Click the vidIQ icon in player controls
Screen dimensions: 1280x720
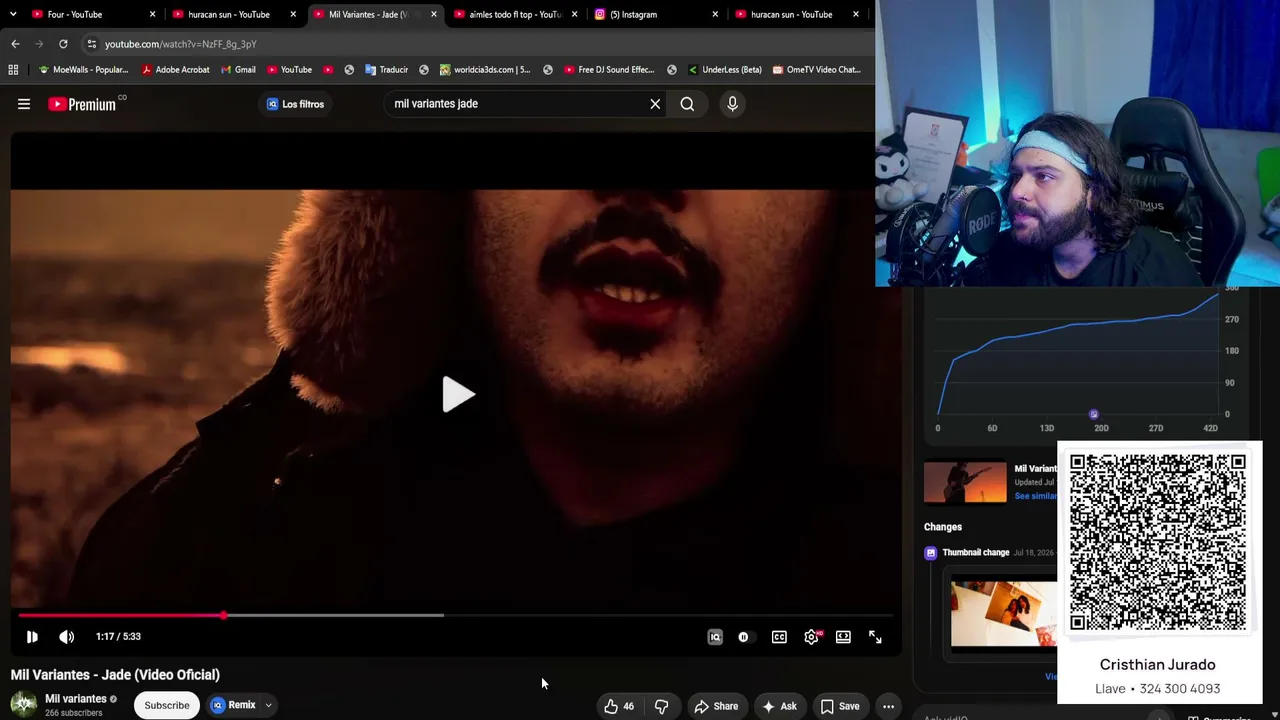point(715,637)
